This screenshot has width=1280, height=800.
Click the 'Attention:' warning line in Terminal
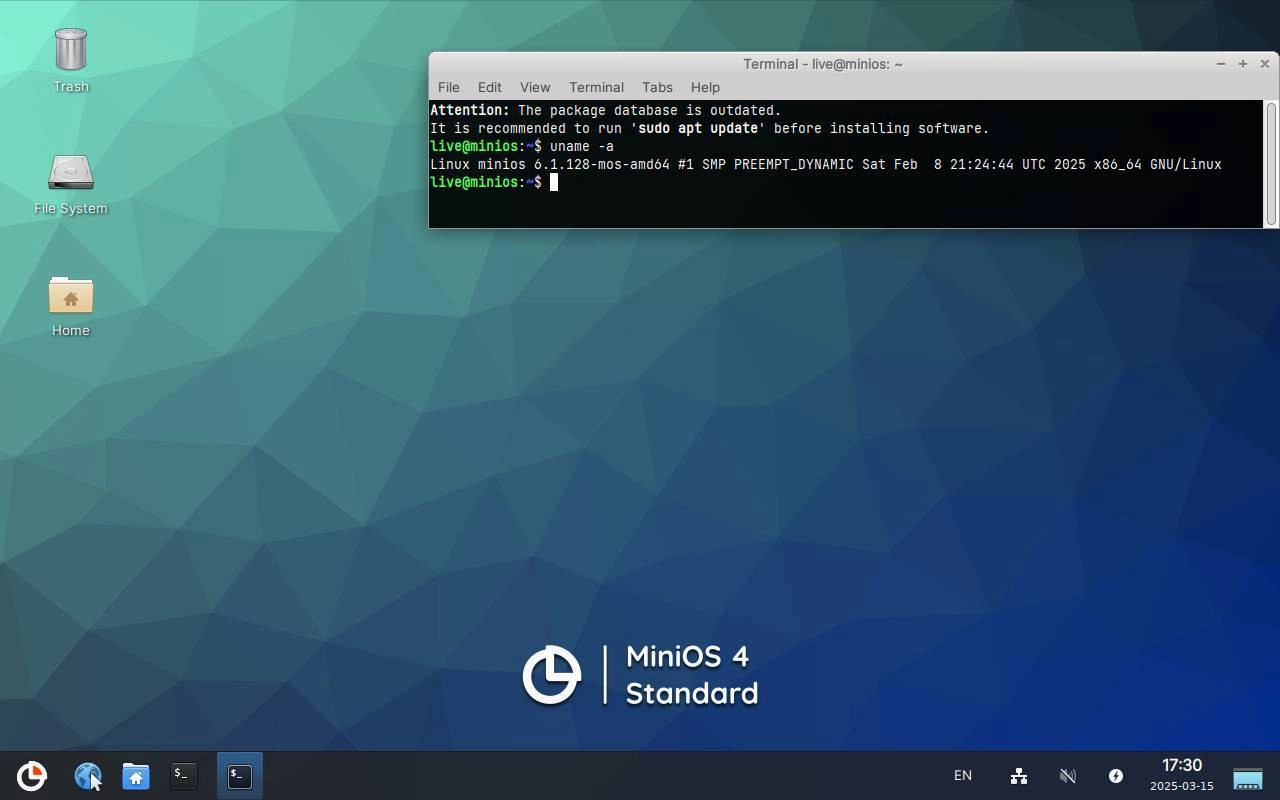[606, 111]
